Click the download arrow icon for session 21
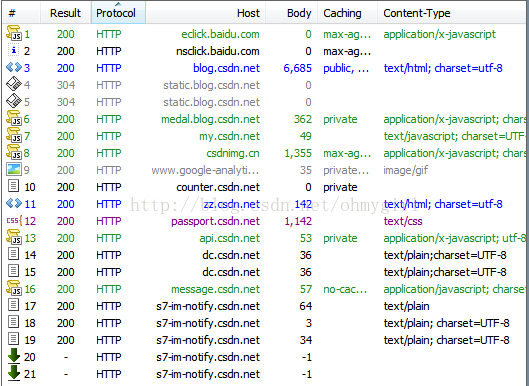The width and height of the screenshot is (529, 386). tap(14, 373)
